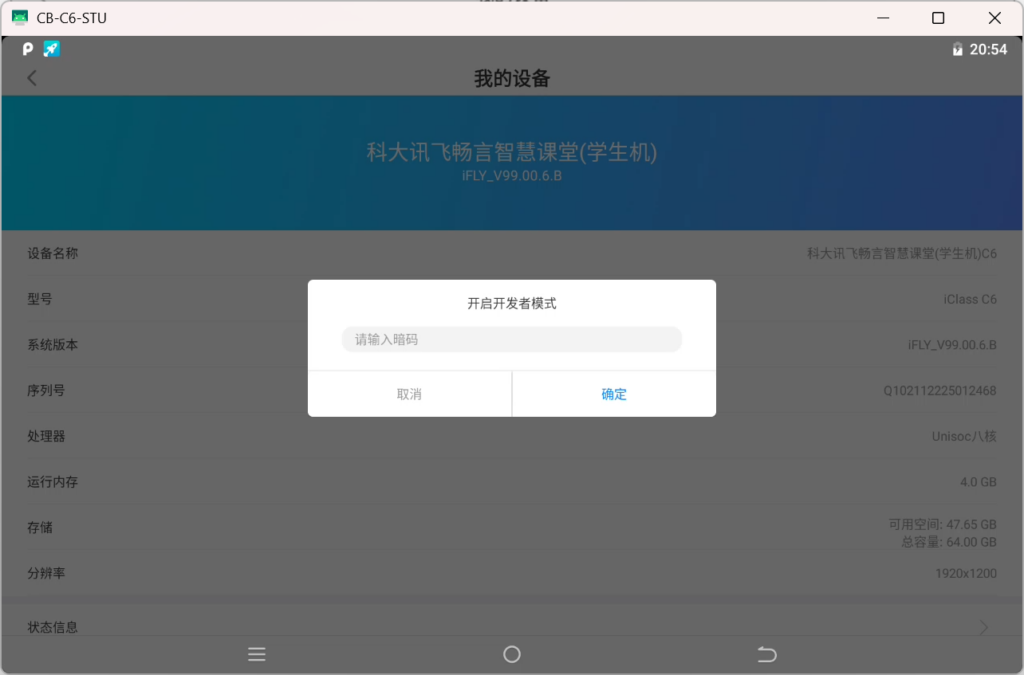Open the rocket status bar icon
Image resolution: width=1024 pixels, height=675 pixels.
pos(52,49)
